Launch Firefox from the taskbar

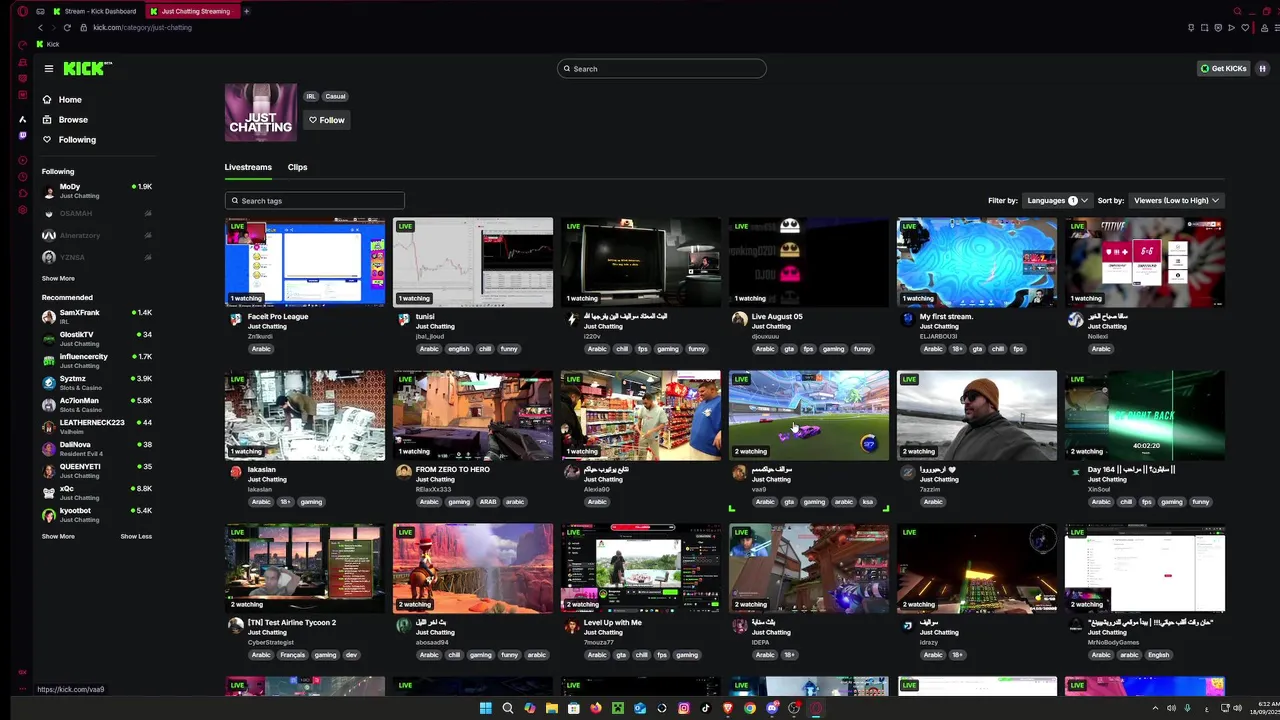pyautogui.click(x=596, y=708)
